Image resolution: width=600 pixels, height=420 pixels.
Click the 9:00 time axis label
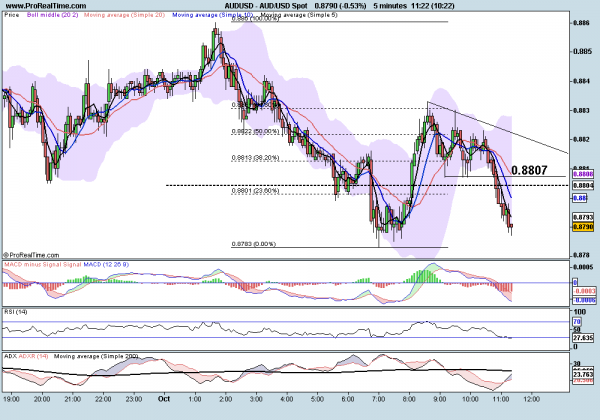pos(440,399)
